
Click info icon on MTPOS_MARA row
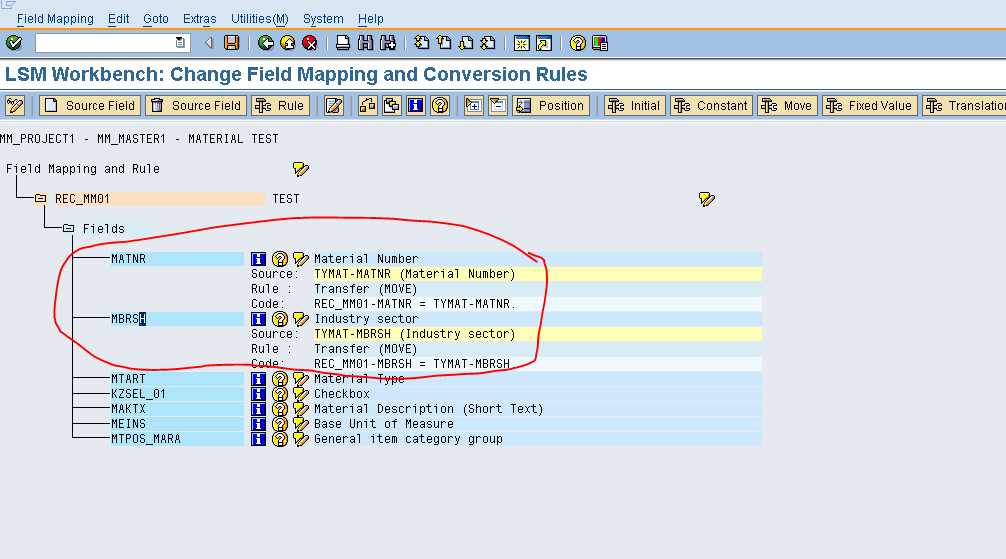[258, 439]
